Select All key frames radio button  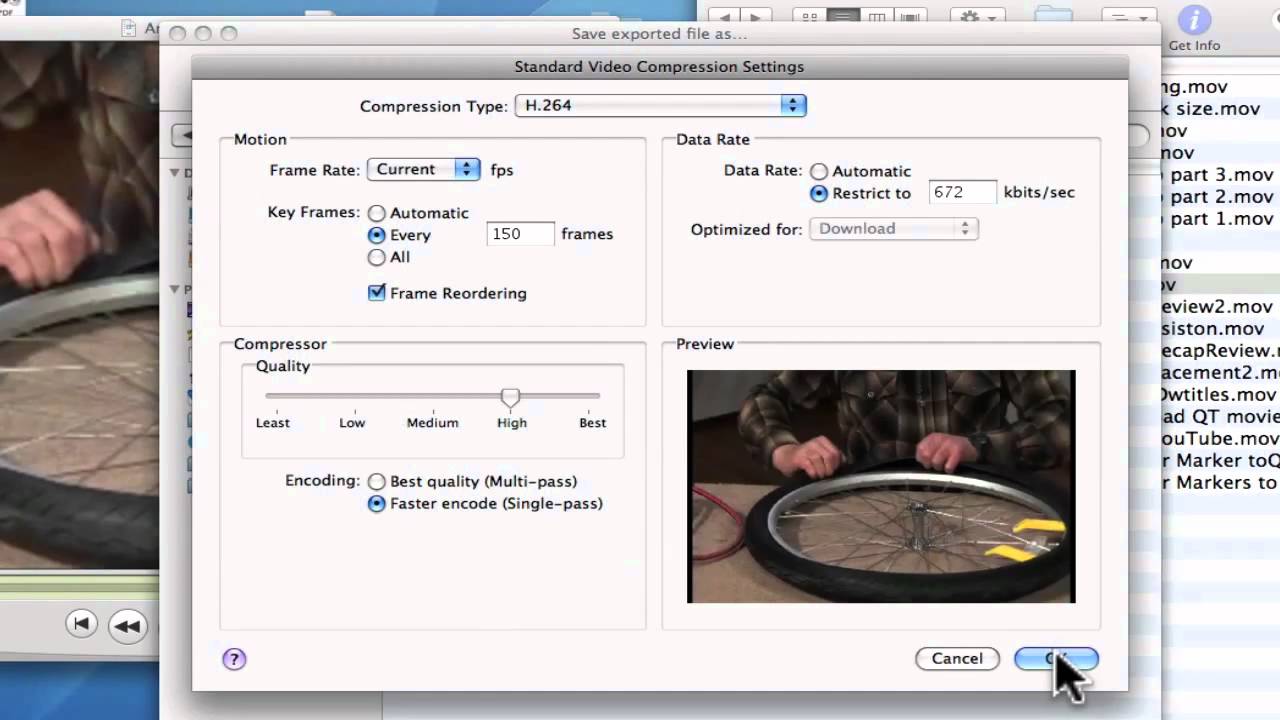click(x=376, y=257)
